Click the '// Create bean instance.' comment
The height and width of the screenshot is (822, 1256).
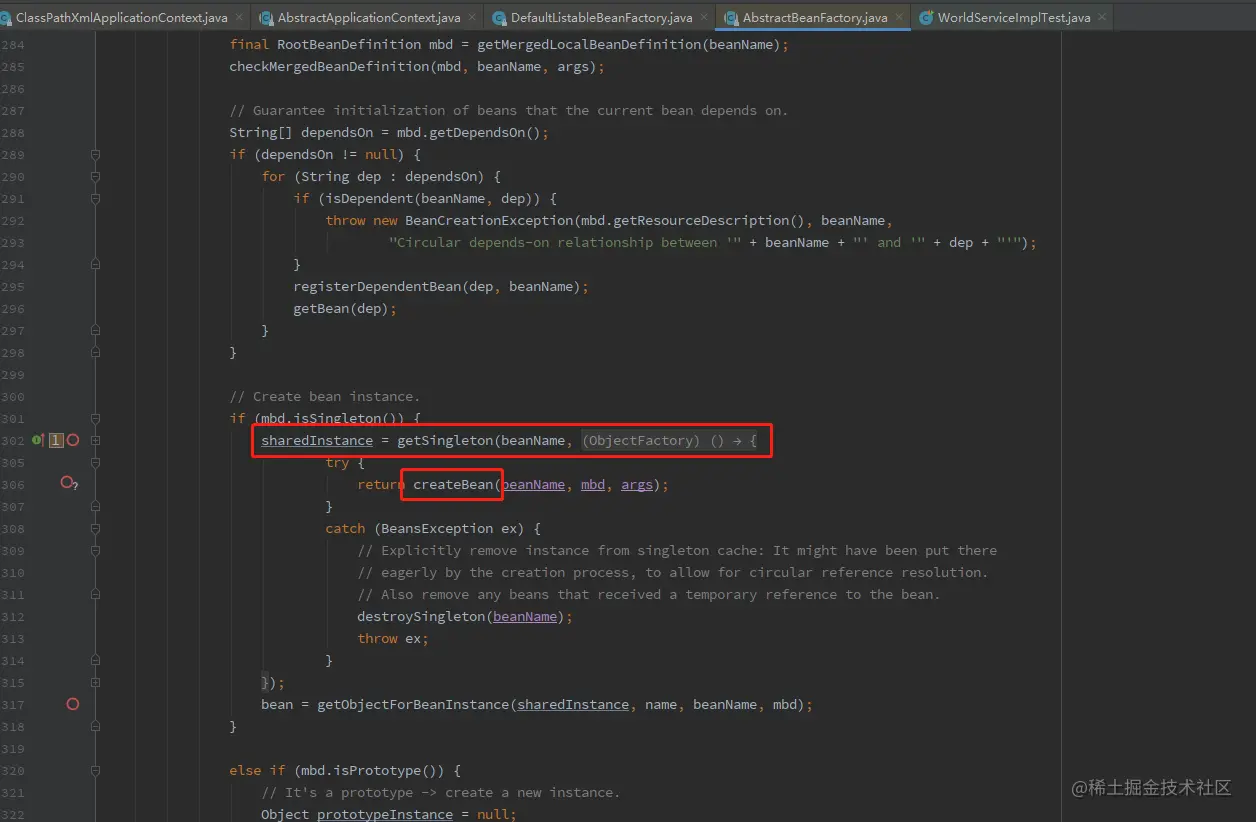tap(325, 396)
